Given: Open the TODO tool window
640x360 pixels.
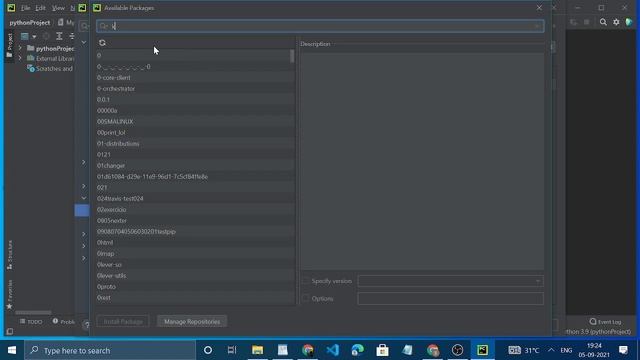Looking at the screenshot, I should pos(31,322).
